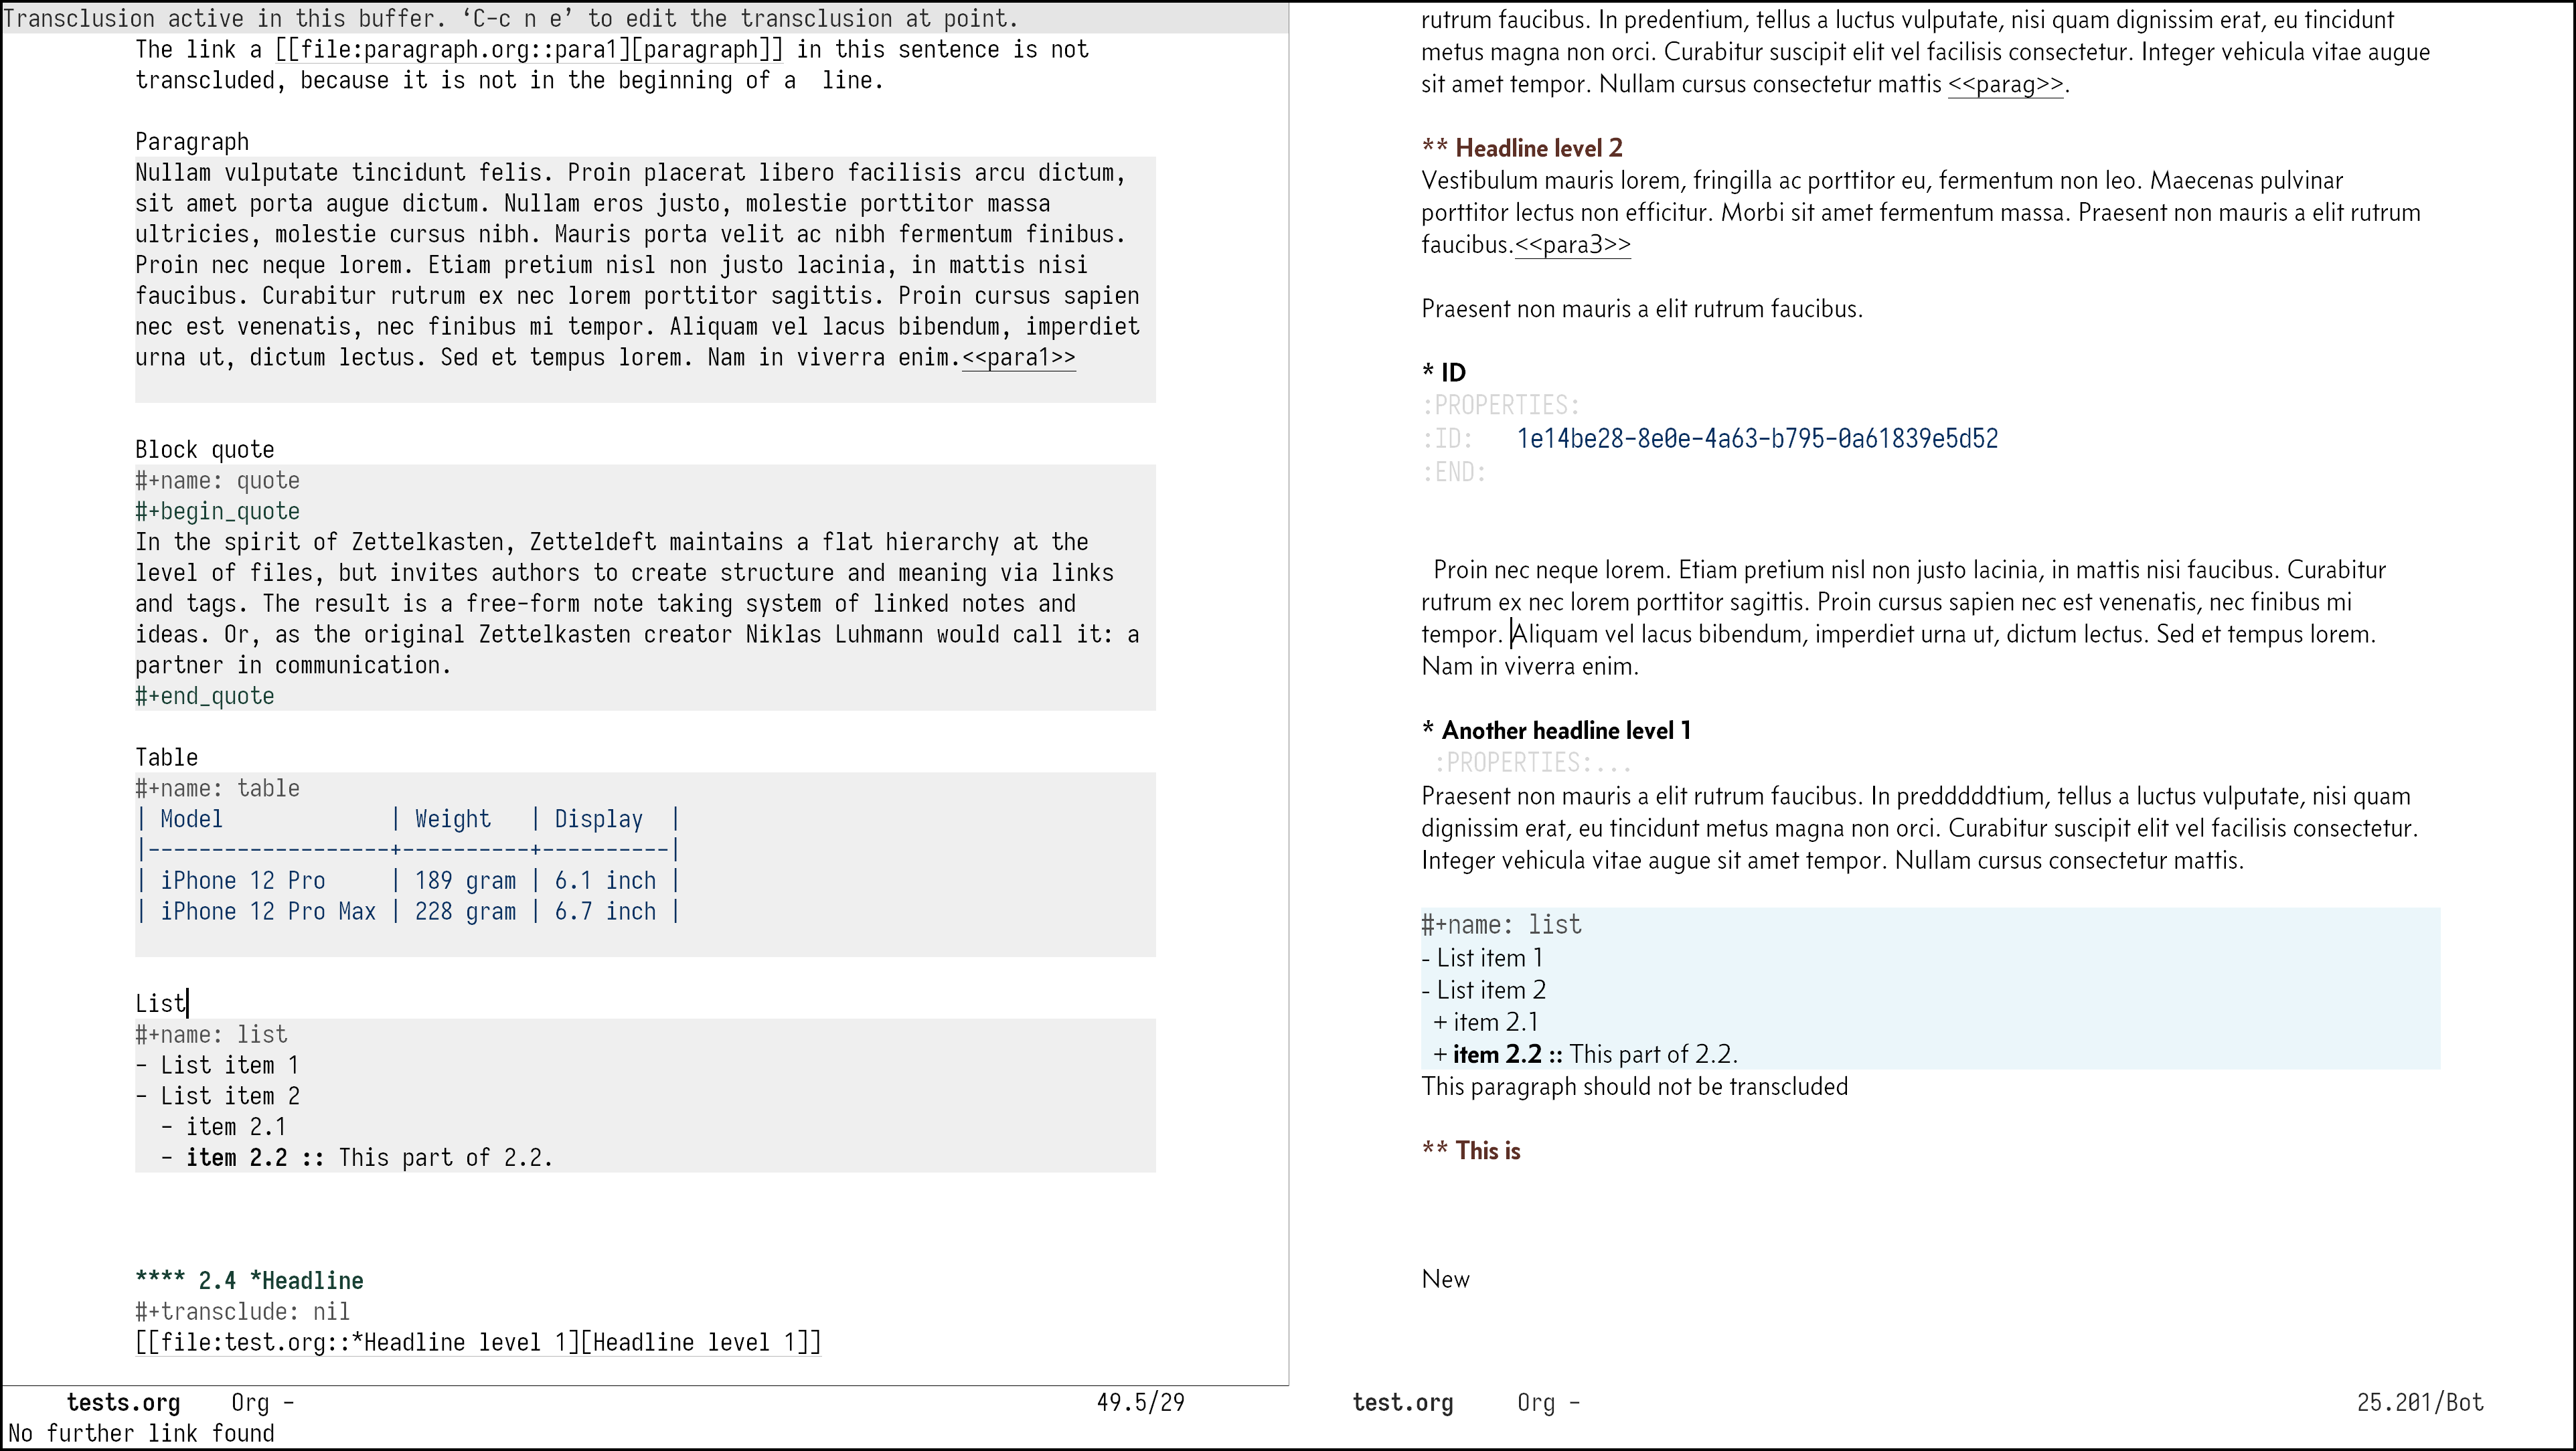Click the Org major mode indicator, left window
This screenshot has height=1451, width=2576.
[250, 1403]
